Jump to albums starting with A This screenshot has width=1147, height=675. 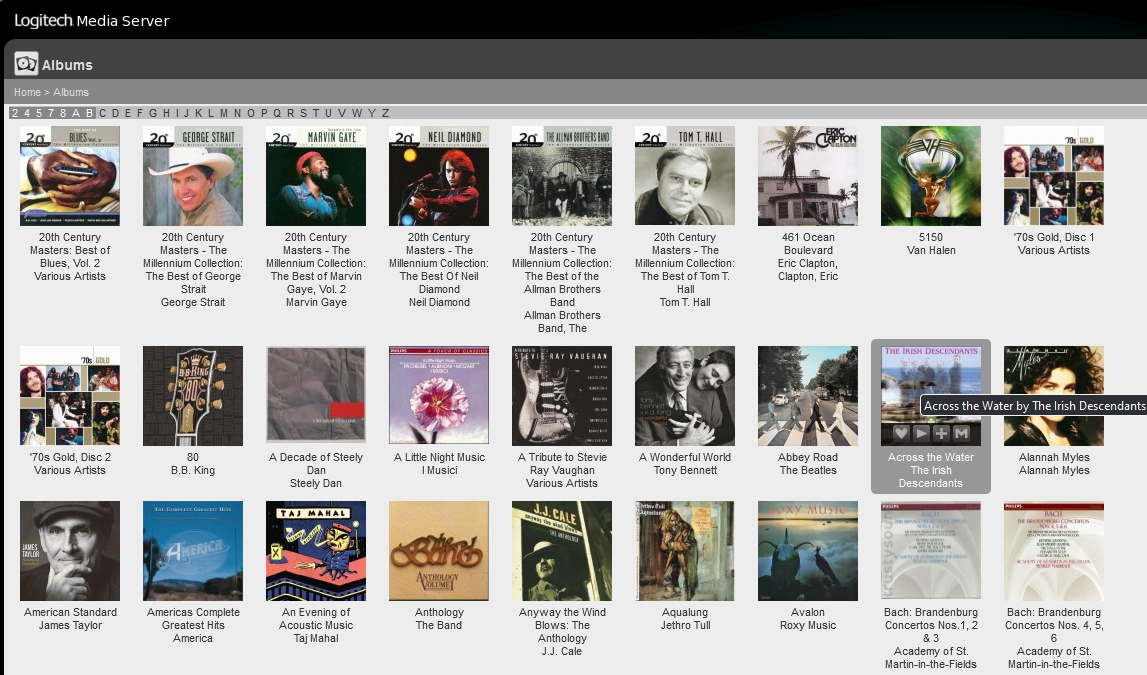point(75,113)
